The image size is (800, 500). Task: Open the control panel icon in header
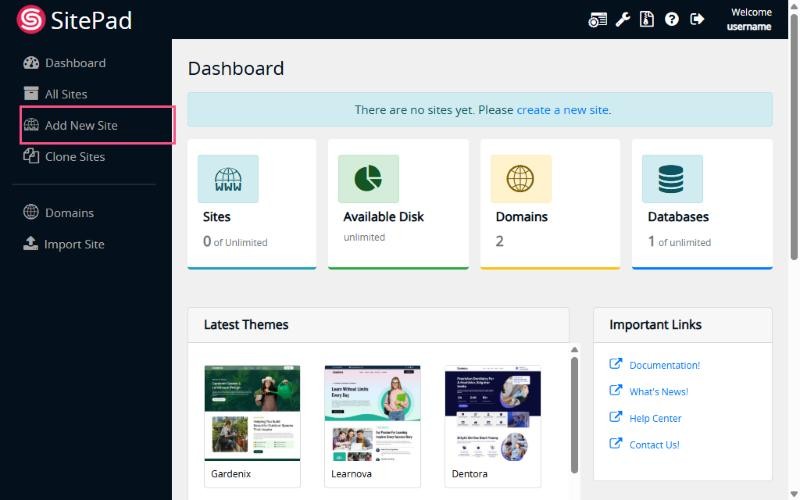[597, 19]
